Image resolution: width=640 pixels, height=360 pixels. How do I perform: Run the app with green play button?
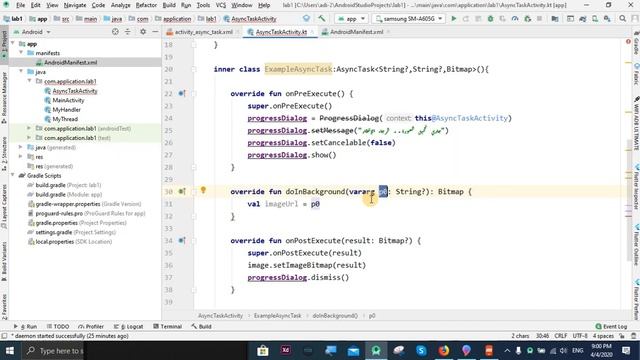[453, 19]
